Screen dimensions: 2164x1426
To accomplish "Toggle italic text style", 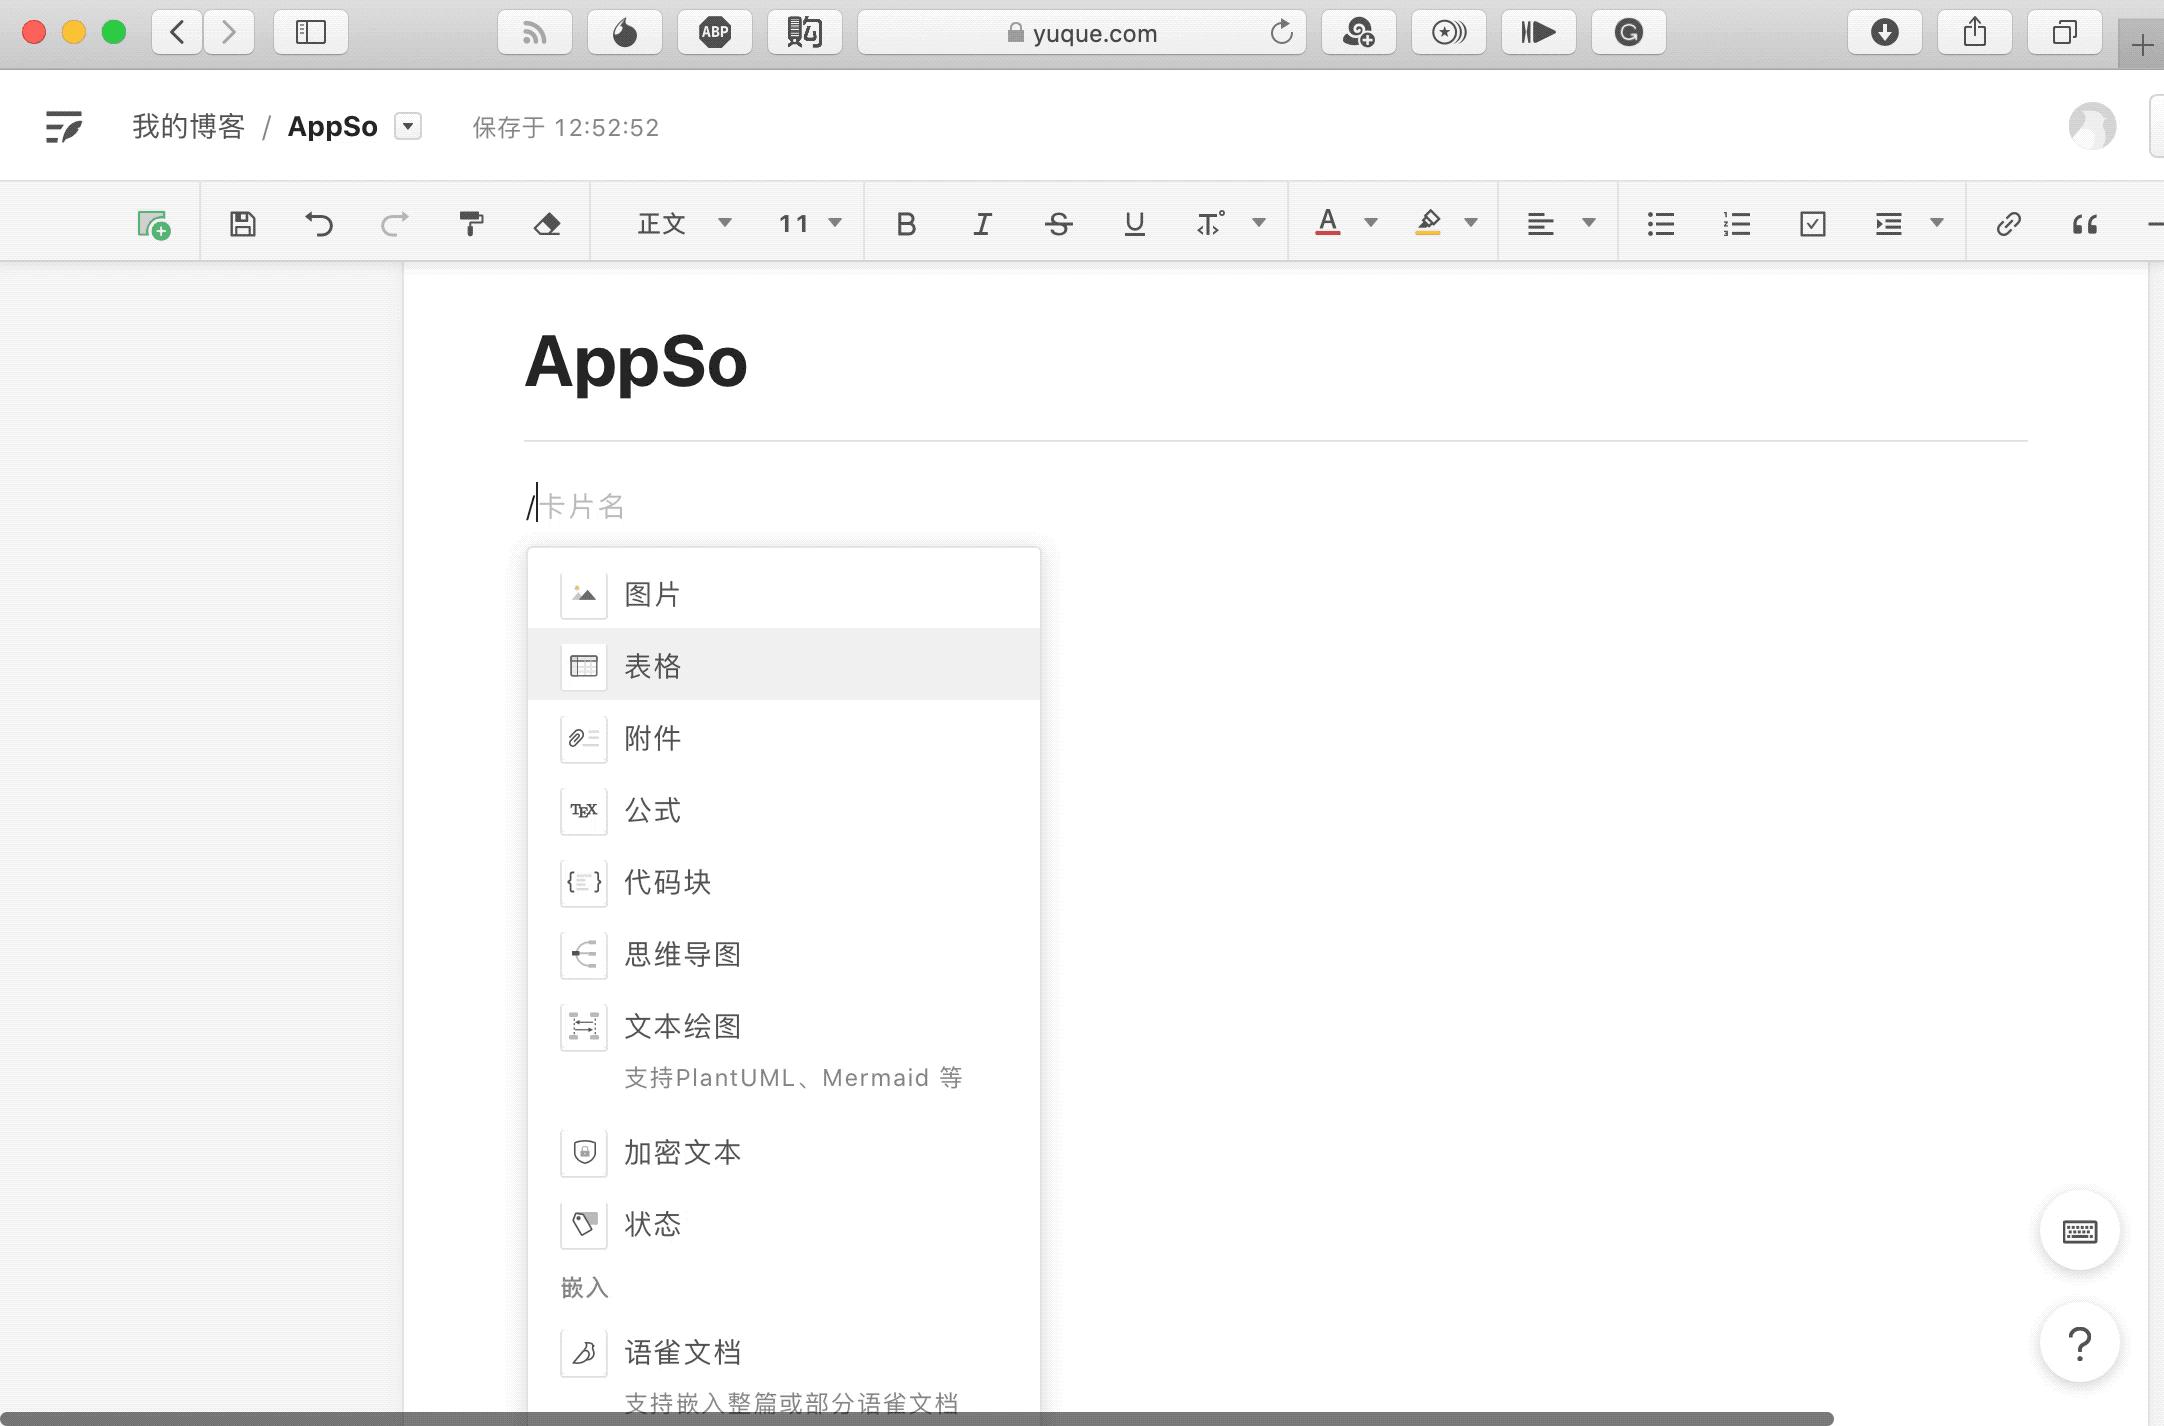I will 982,224.
